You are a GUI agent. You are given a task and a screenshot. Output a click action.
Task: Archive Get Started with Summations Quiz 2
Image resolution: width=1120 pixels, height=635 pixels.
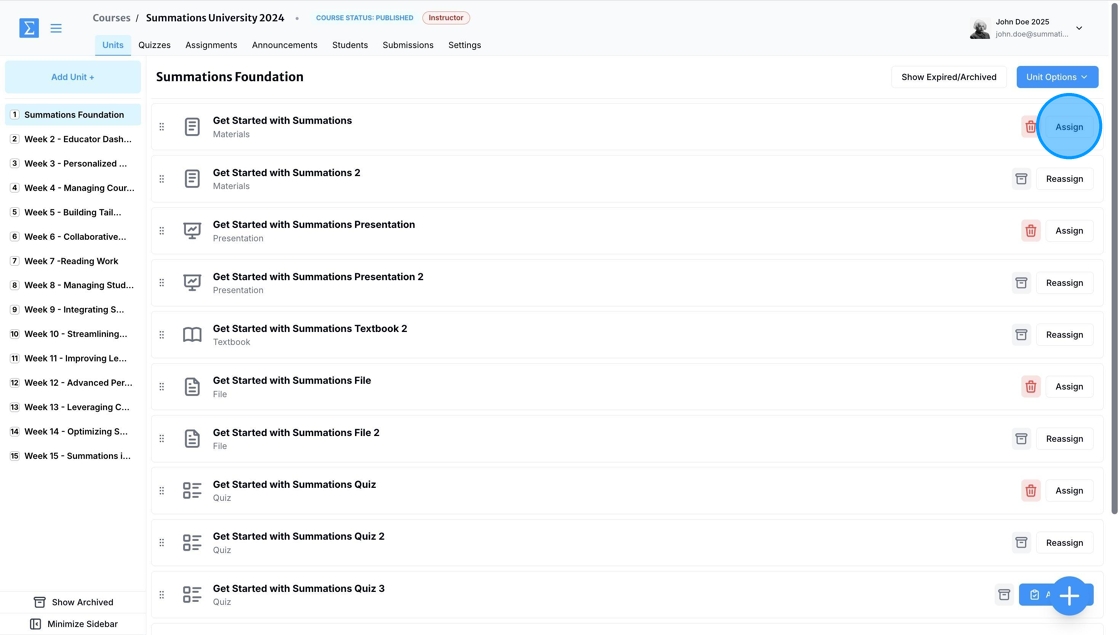click(1021, 543)
